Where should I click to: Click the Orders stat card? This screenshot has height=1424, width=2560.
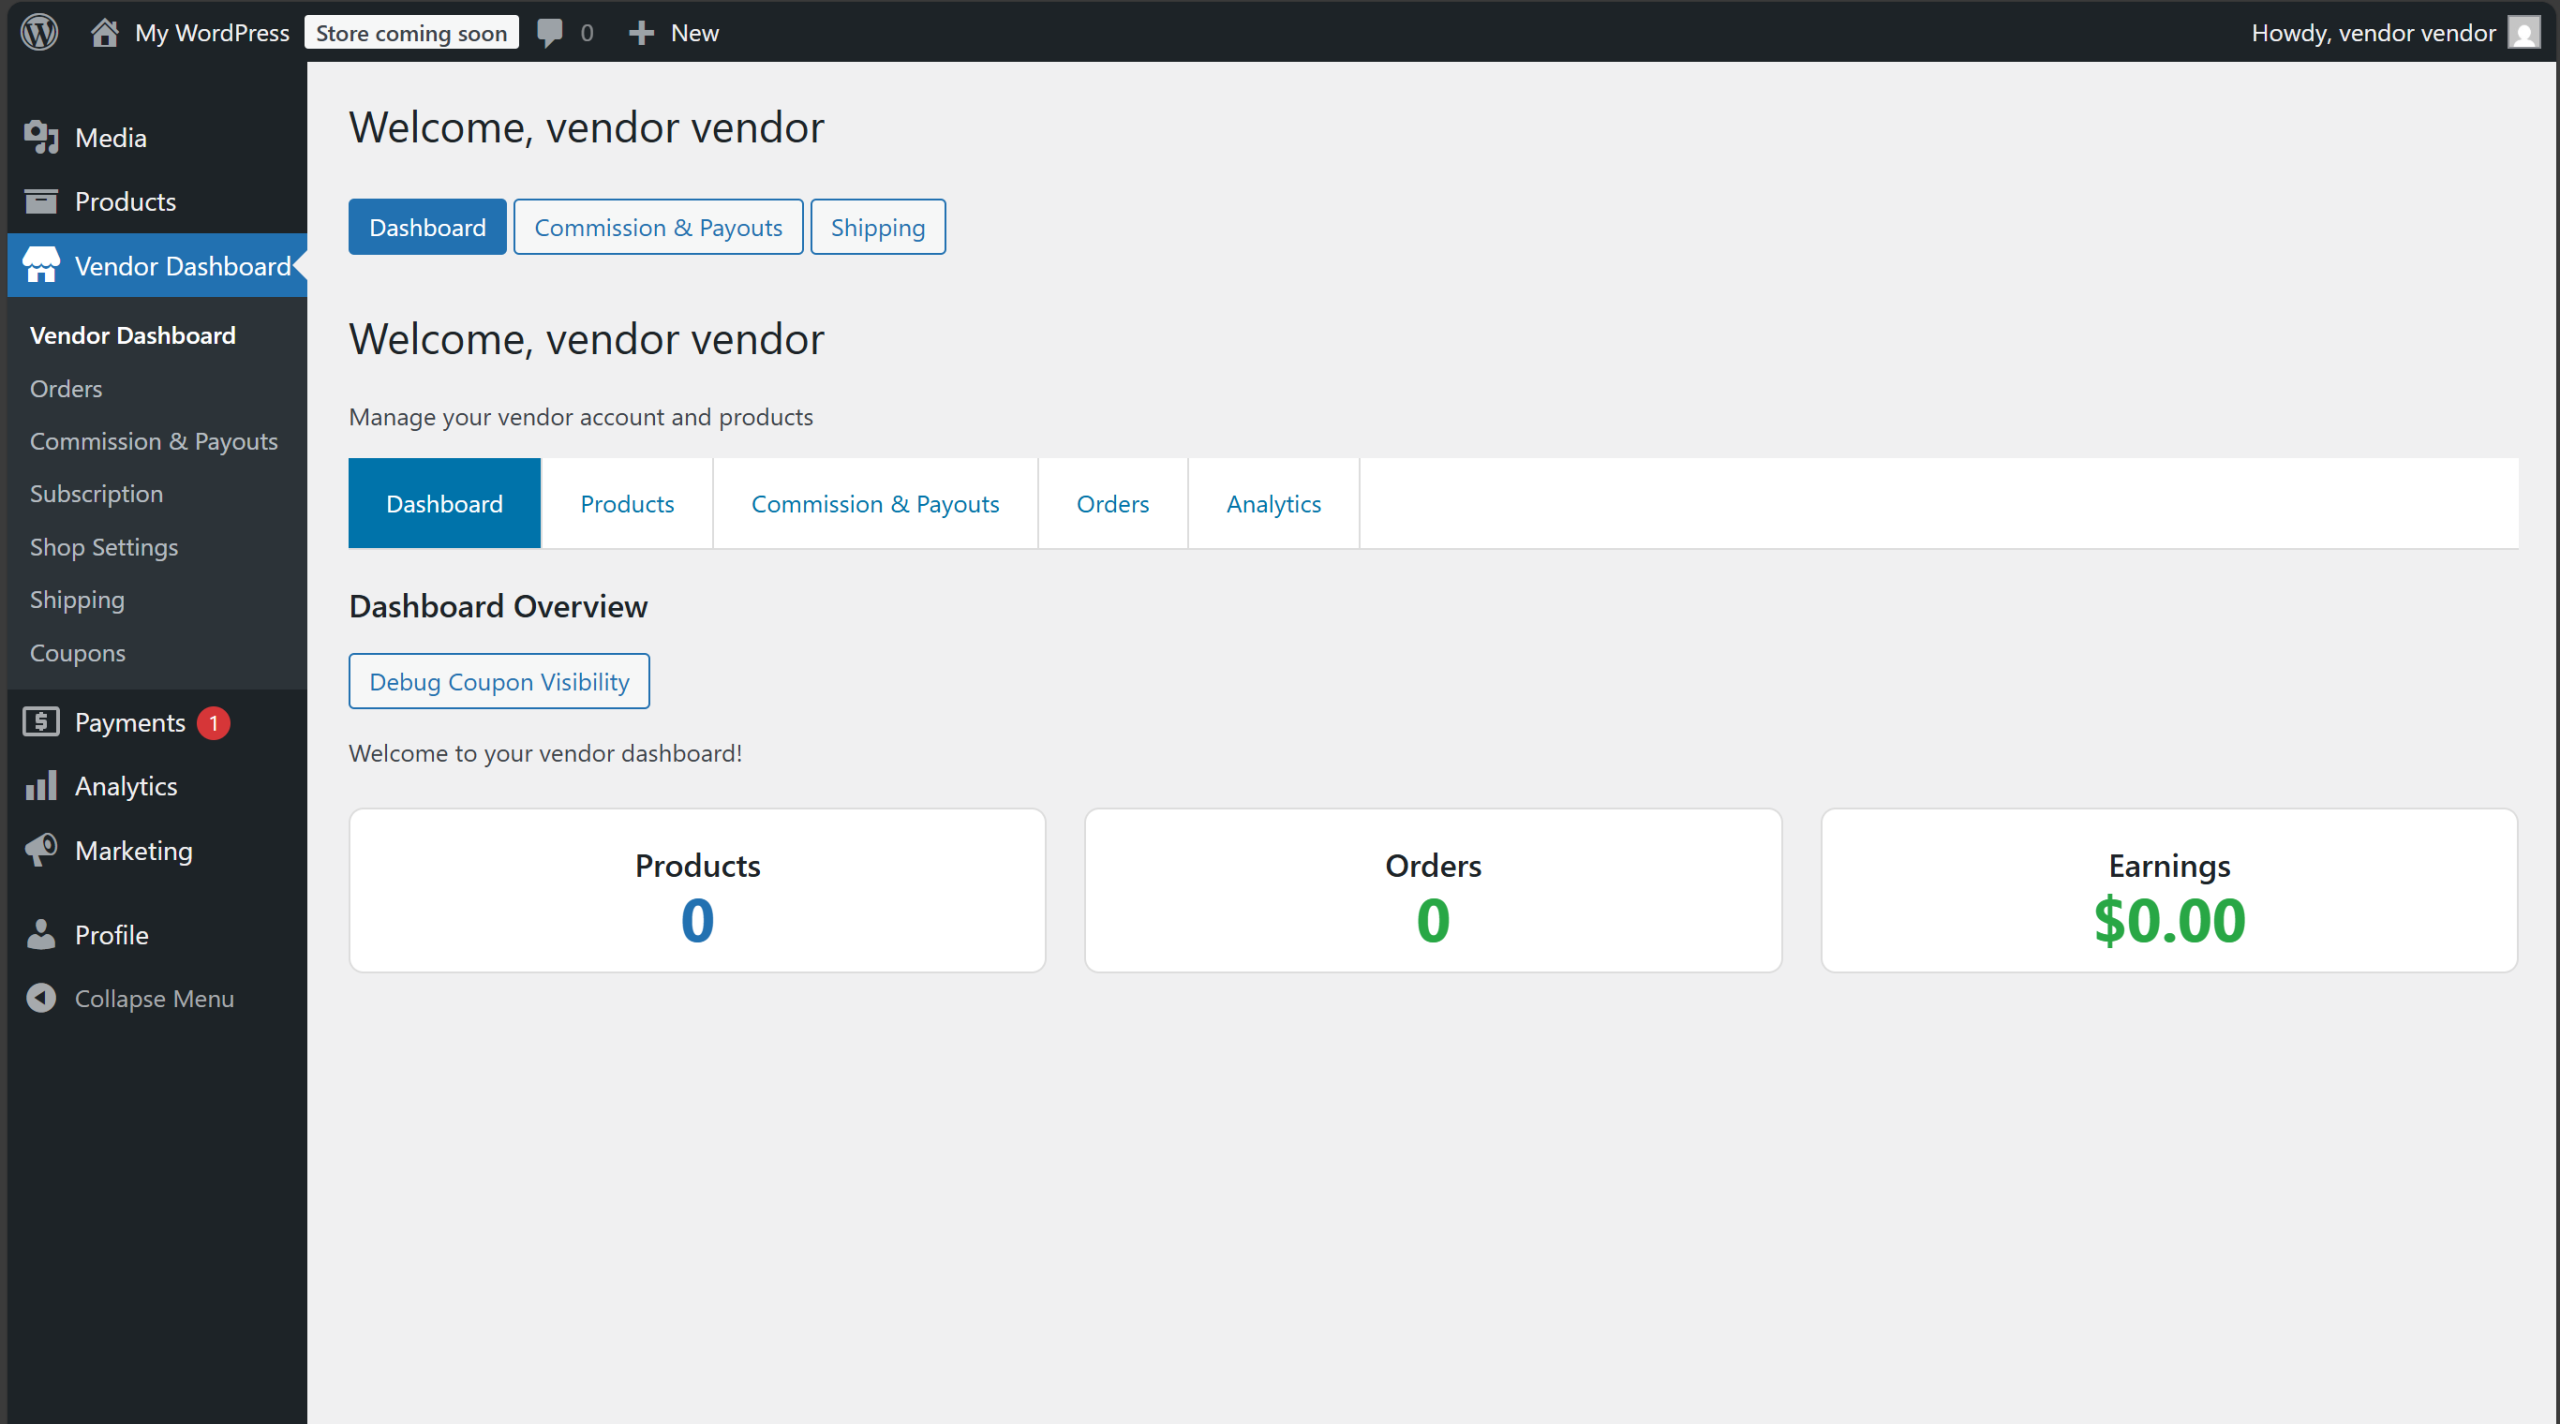[1433, 890]
